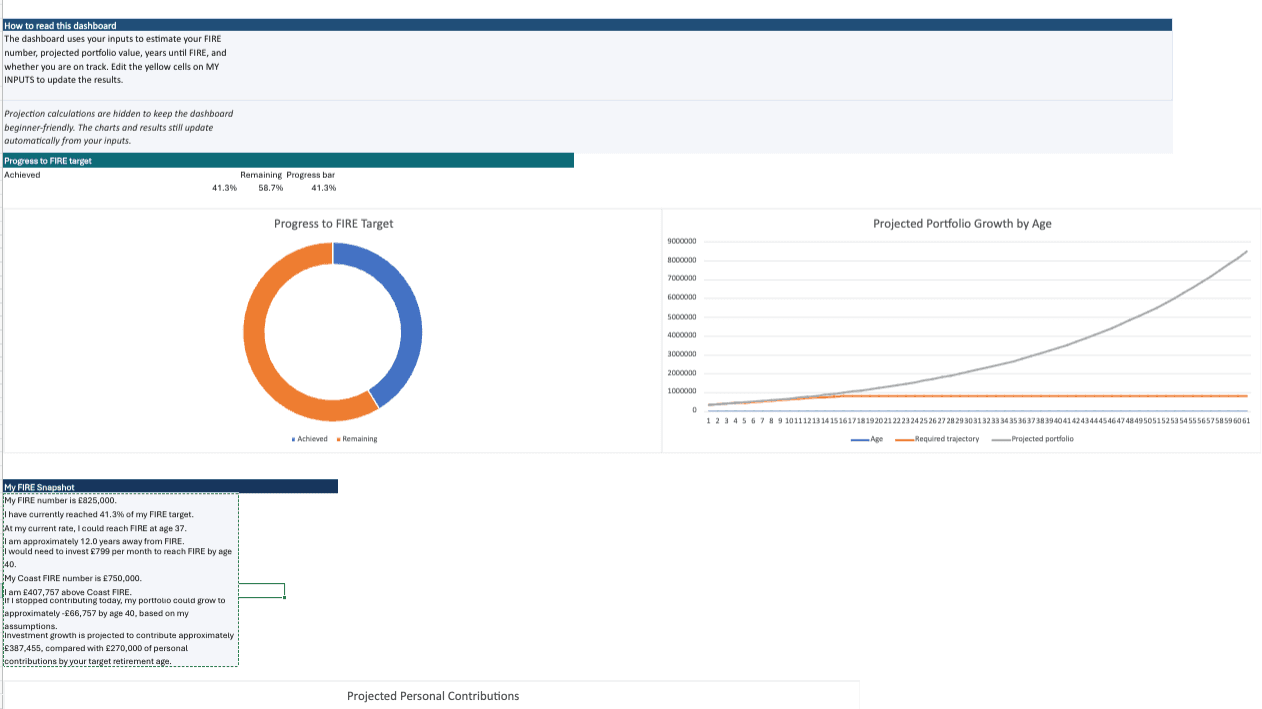
Task: Select the 'Achieved' label cell
Action: pyautogui.click(x=23, y=175)
